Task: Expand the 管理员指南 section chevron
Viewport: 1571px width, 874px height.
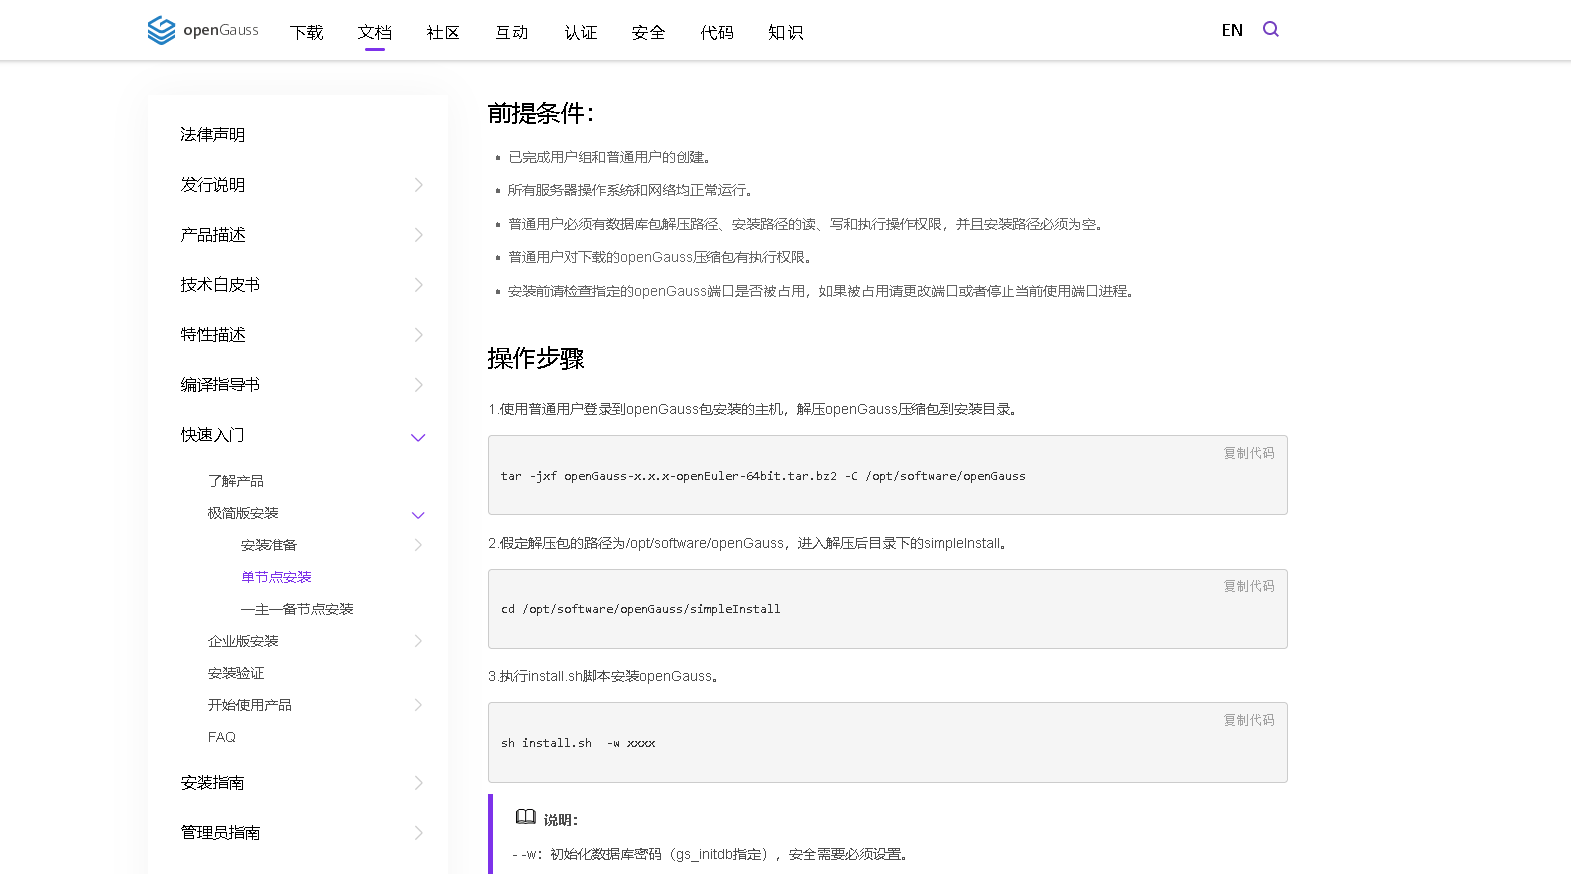Action: [419, 833]
